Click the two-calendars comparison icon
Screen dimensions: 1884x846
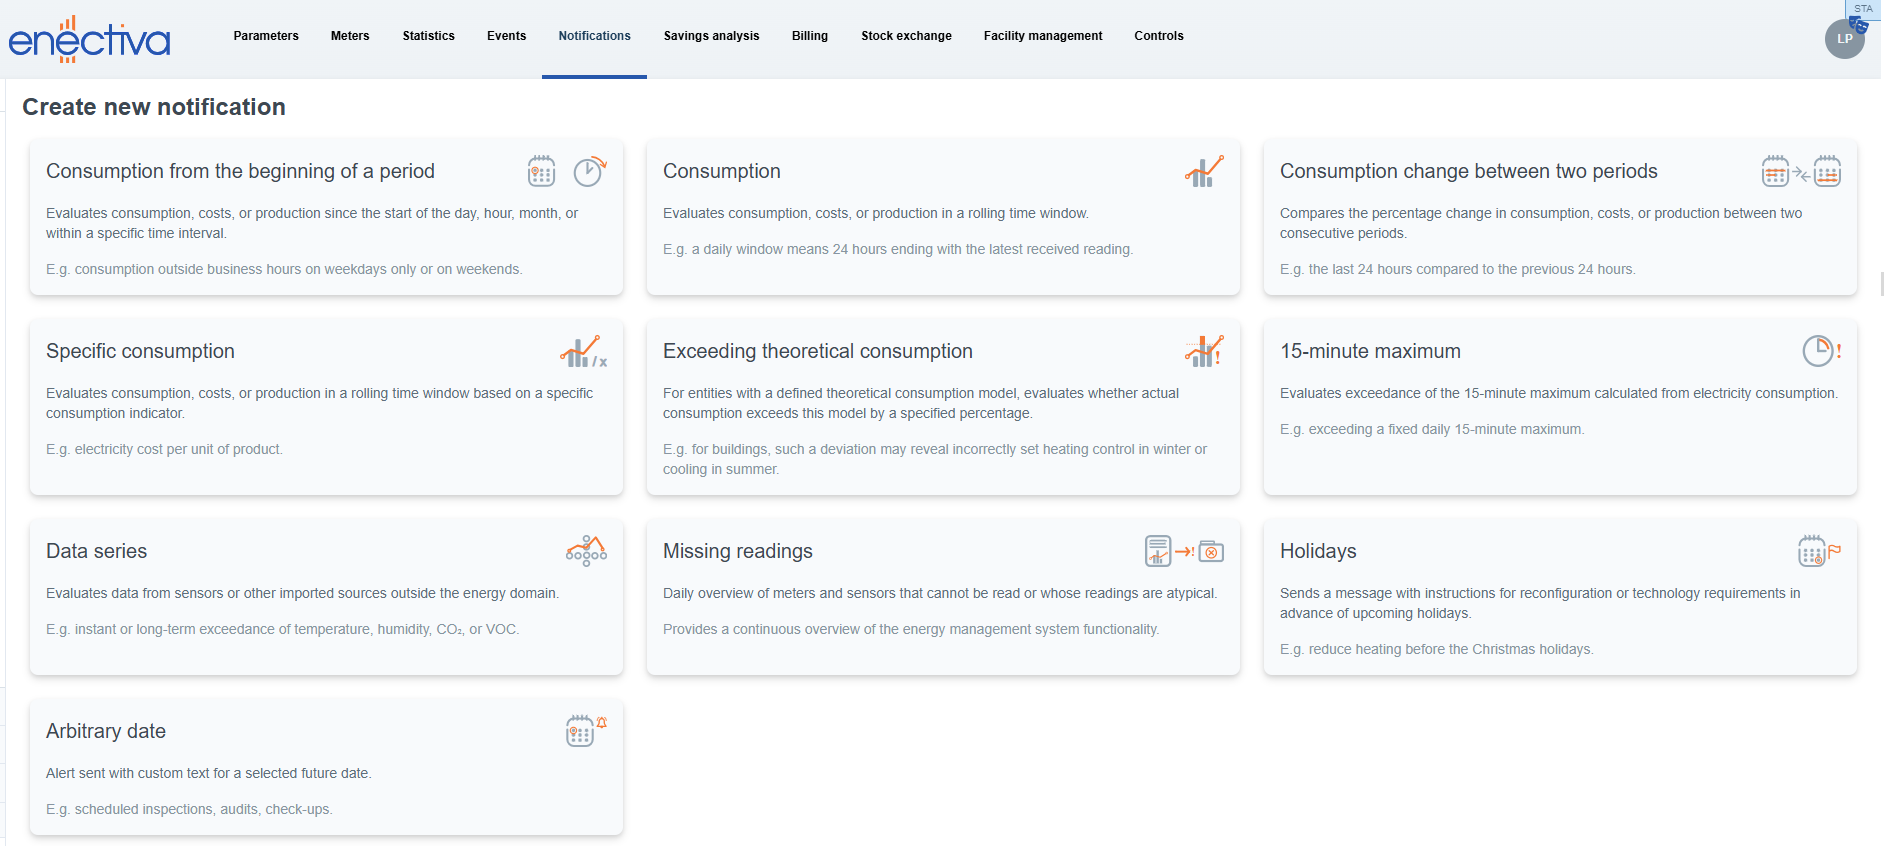(1800, 172)
